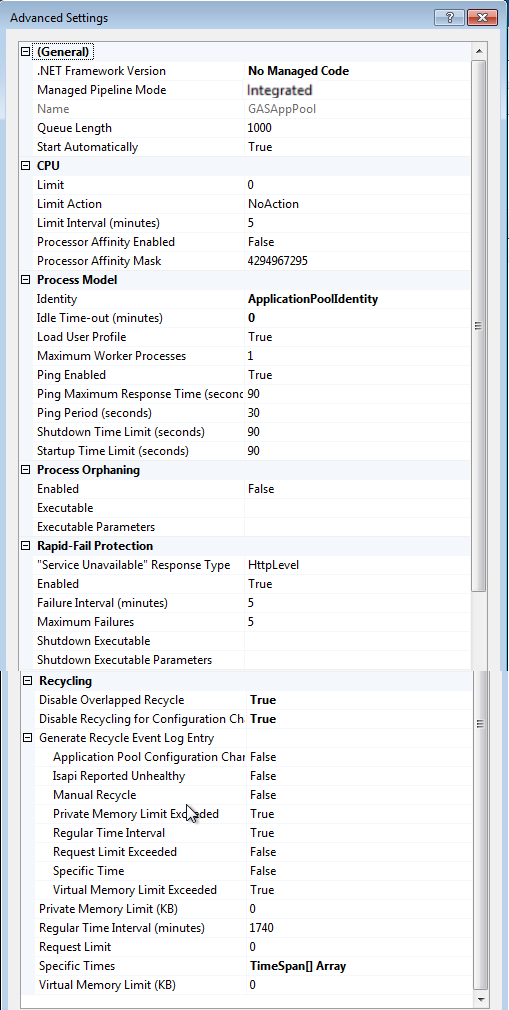Select Failure Interval (minutes) property

tap(102, 603)
